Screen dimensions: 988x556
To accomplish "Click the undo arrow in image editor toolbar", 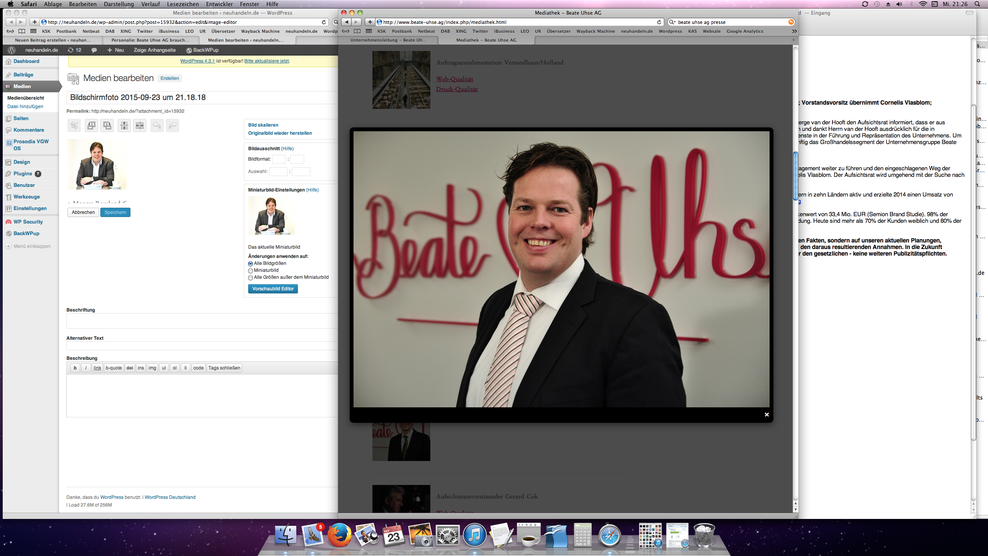I will (156, 125).
